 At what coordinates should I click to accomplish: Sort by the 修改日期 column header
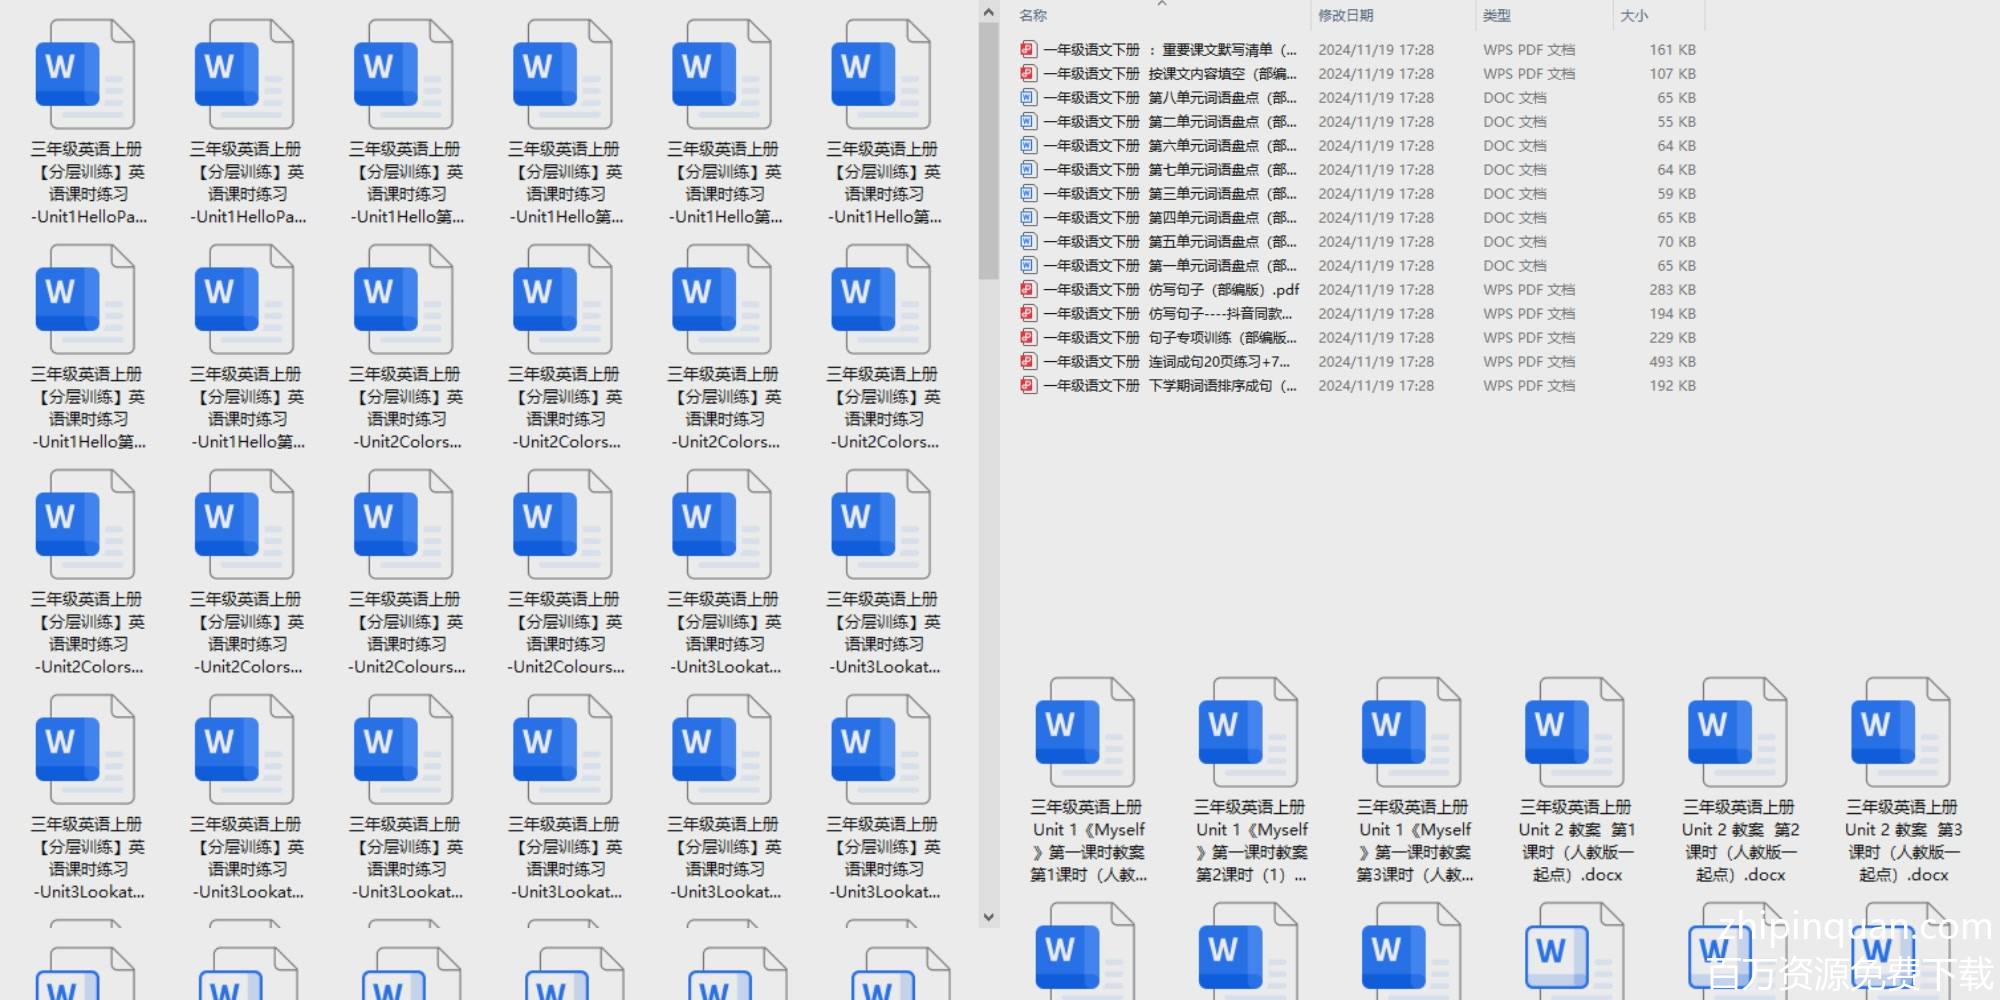pos(1345,15)
